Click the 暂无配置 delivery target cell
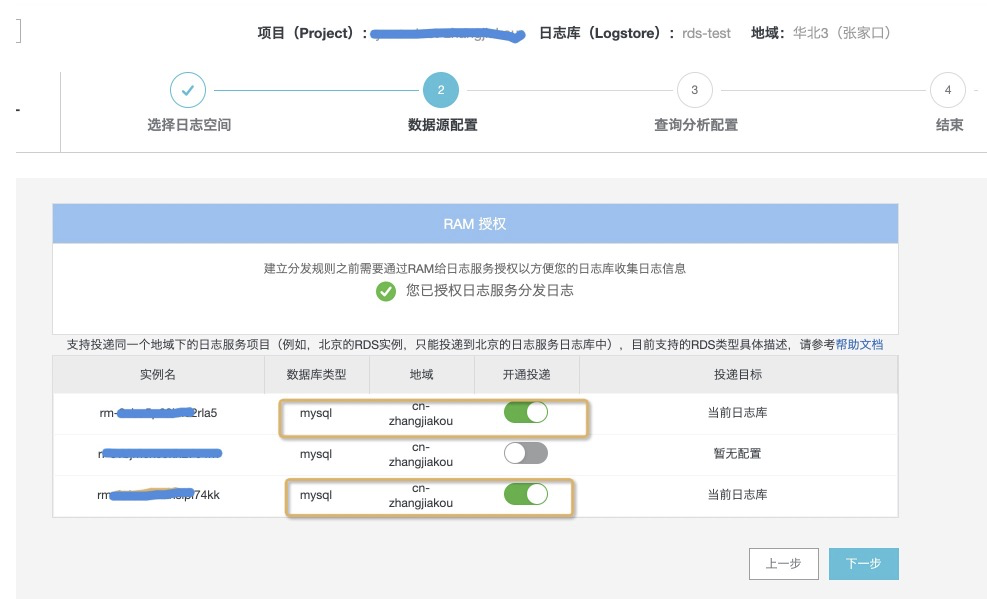This screenshot has width=987, height=599. [x=737, y=454]
